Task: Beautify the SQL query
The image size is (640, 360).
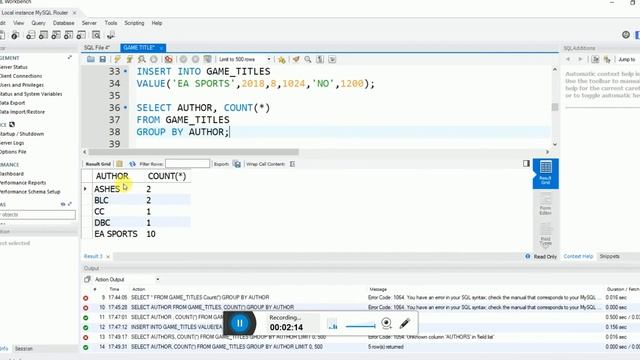Action: pyautogui.click(x=296, y=60)
